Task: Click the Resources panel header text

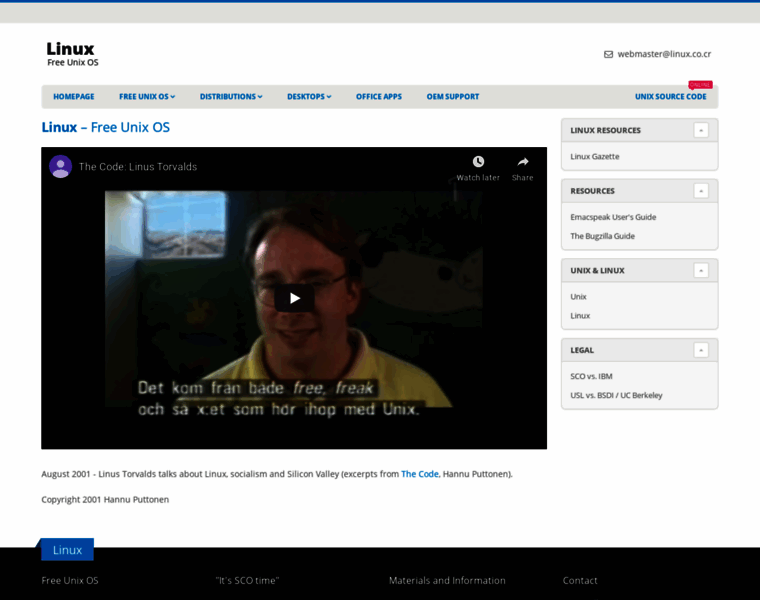Action: 592,191
